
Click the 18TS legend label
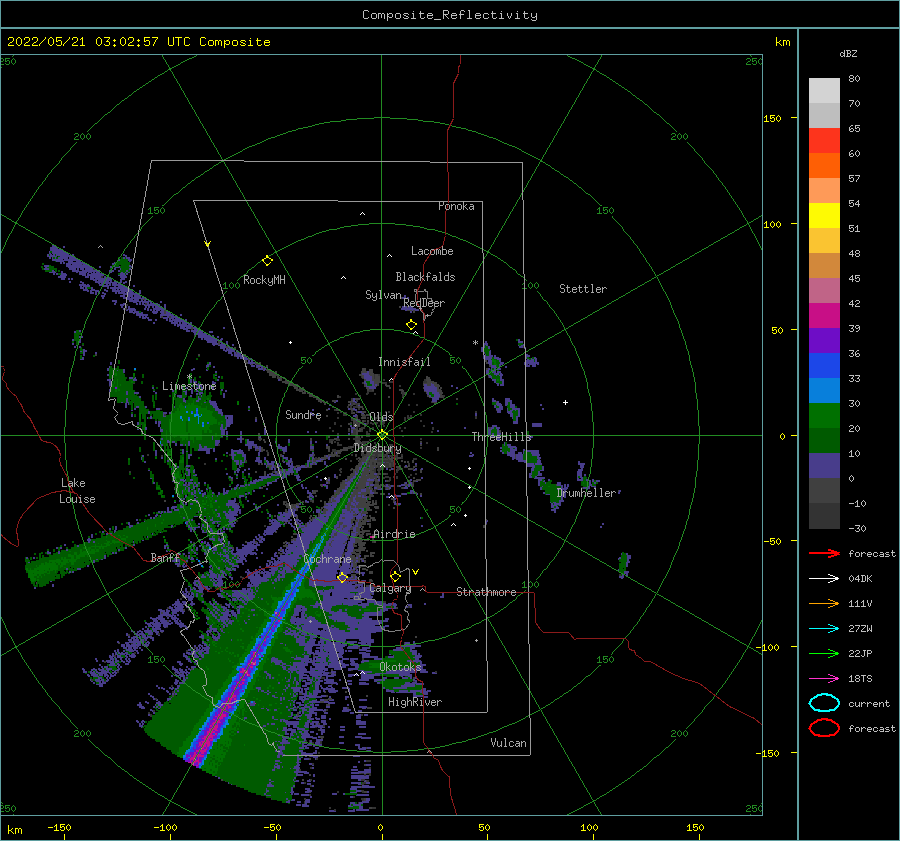(860, 679)
